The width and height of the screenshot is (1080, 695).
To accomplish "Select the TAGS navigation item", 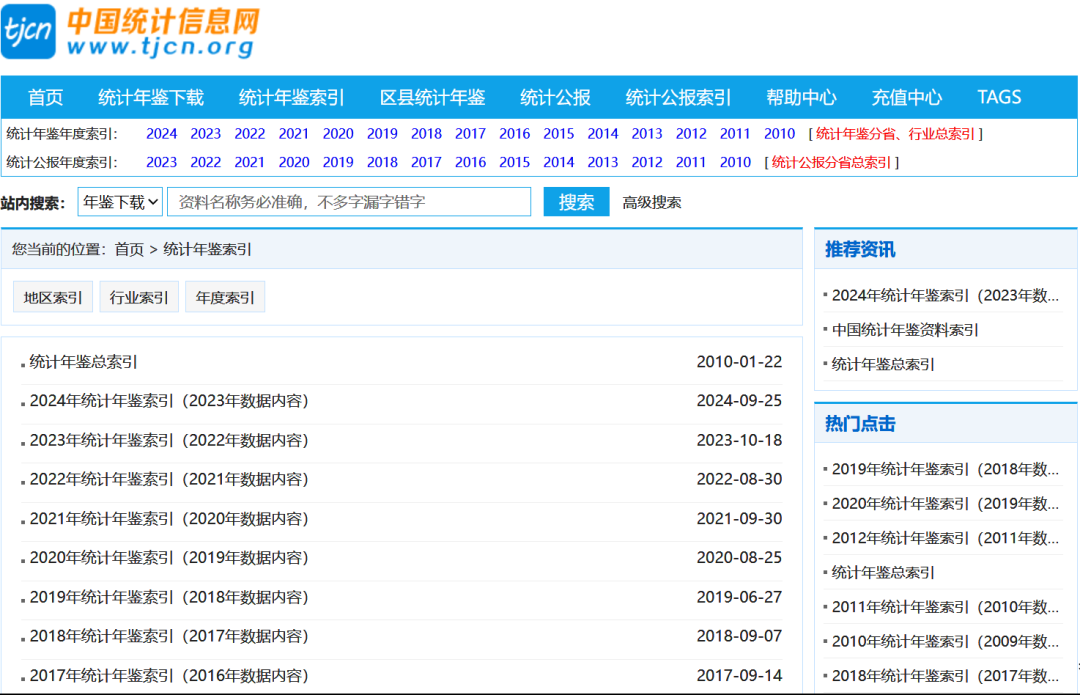I will click(999, 97).
